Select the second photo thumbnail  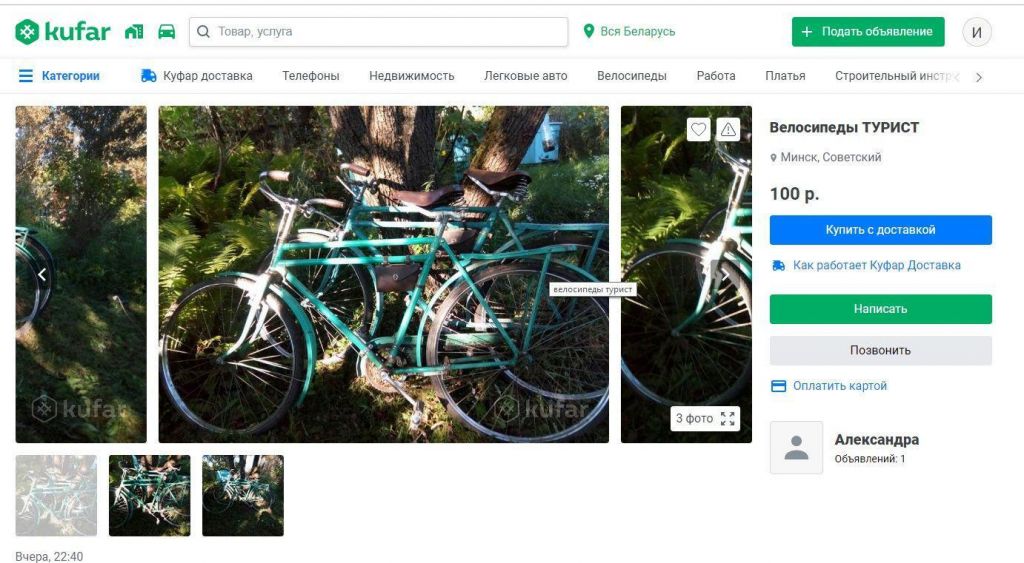click(149, 496)
